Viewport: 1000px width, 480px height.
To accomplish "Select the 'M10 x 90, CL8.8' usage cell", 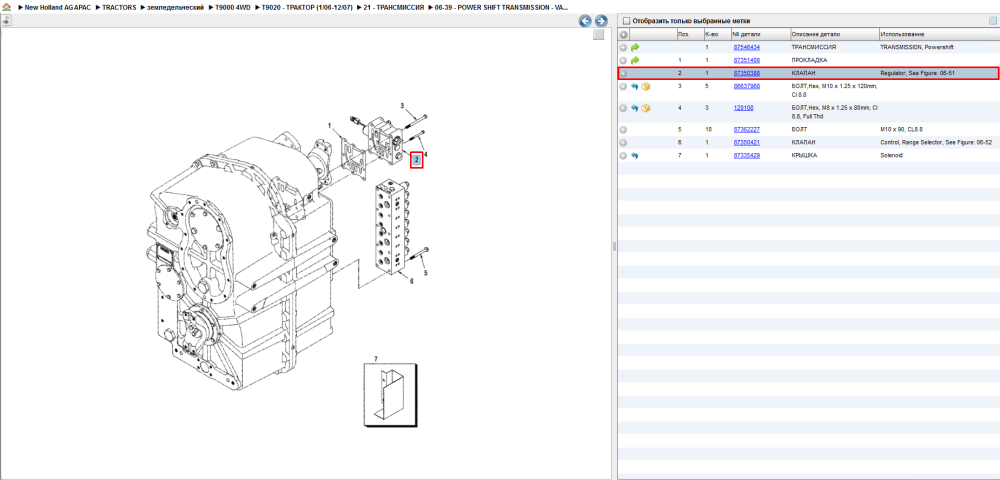I will point(901,129).
